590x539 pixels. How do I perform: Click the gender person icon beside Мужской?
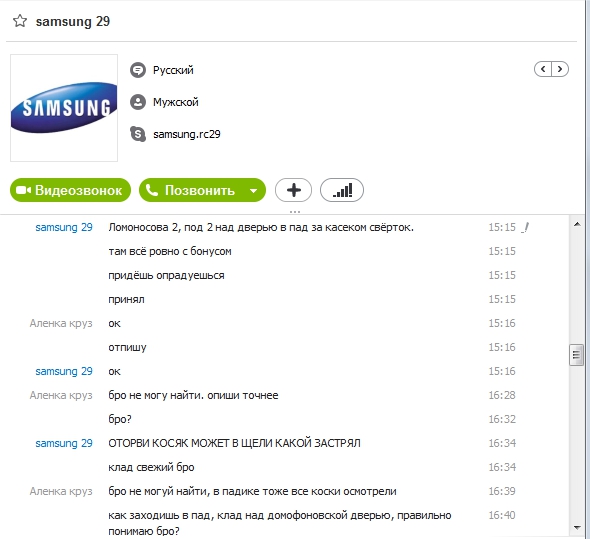[x=138, y=102]
